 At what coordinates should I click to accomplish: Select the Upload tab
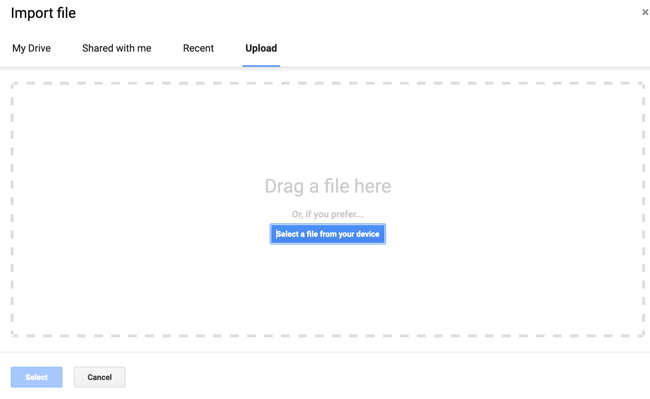point(261,48)
